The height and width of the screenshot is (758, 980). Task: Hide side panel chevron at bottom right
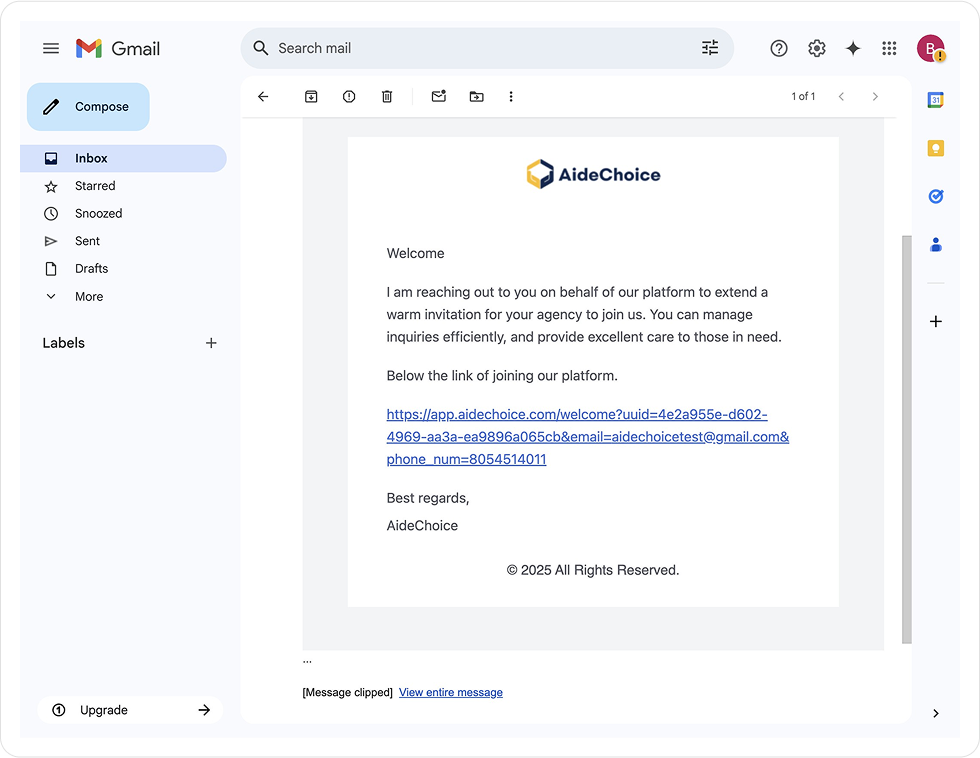point(936,713)
